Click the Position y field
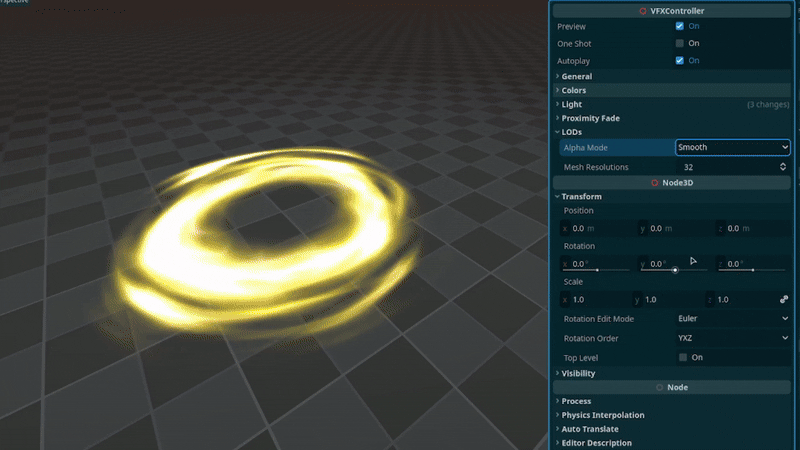 pos(677,228)
